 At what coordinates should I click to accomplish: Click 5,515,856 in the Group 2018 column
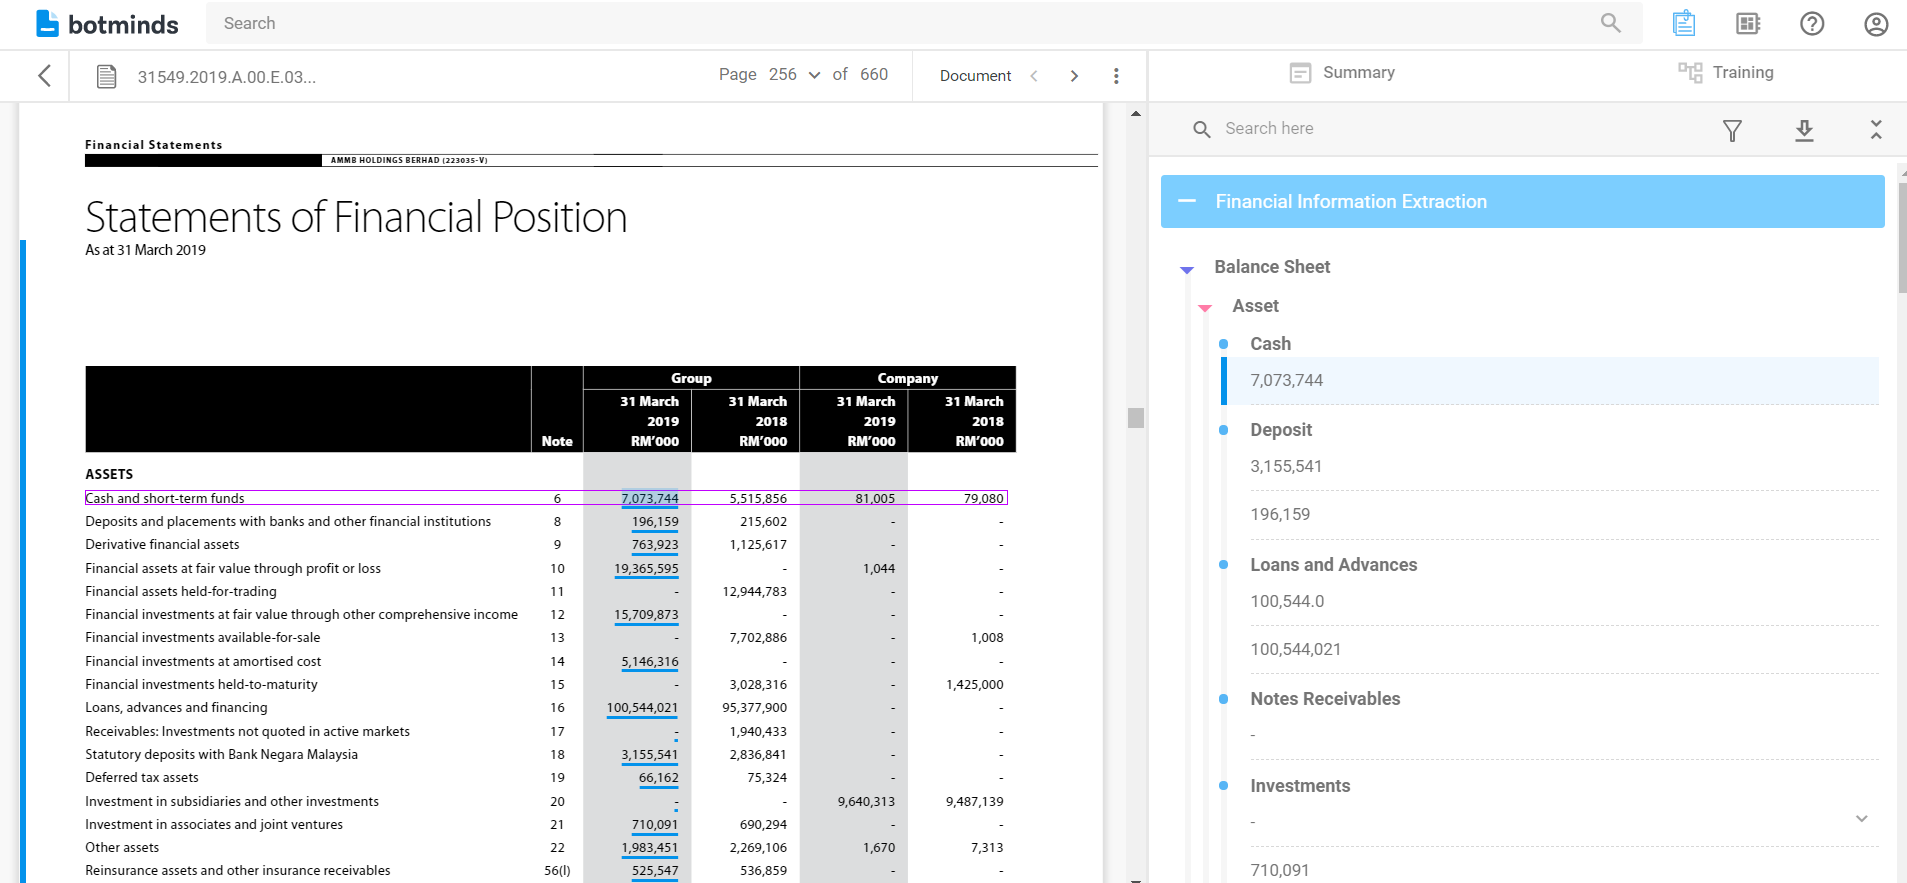[x=758, y=498]
